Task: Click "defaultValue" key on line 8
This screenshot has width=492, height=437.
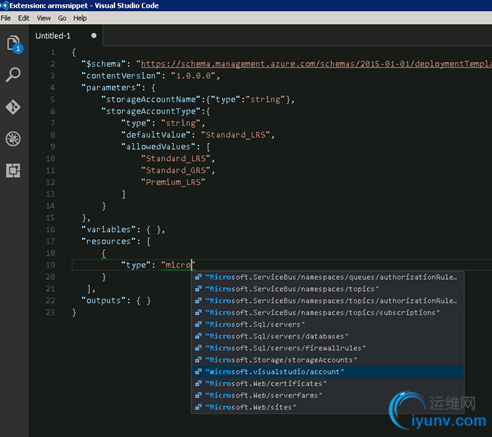Action: point(156,135)
